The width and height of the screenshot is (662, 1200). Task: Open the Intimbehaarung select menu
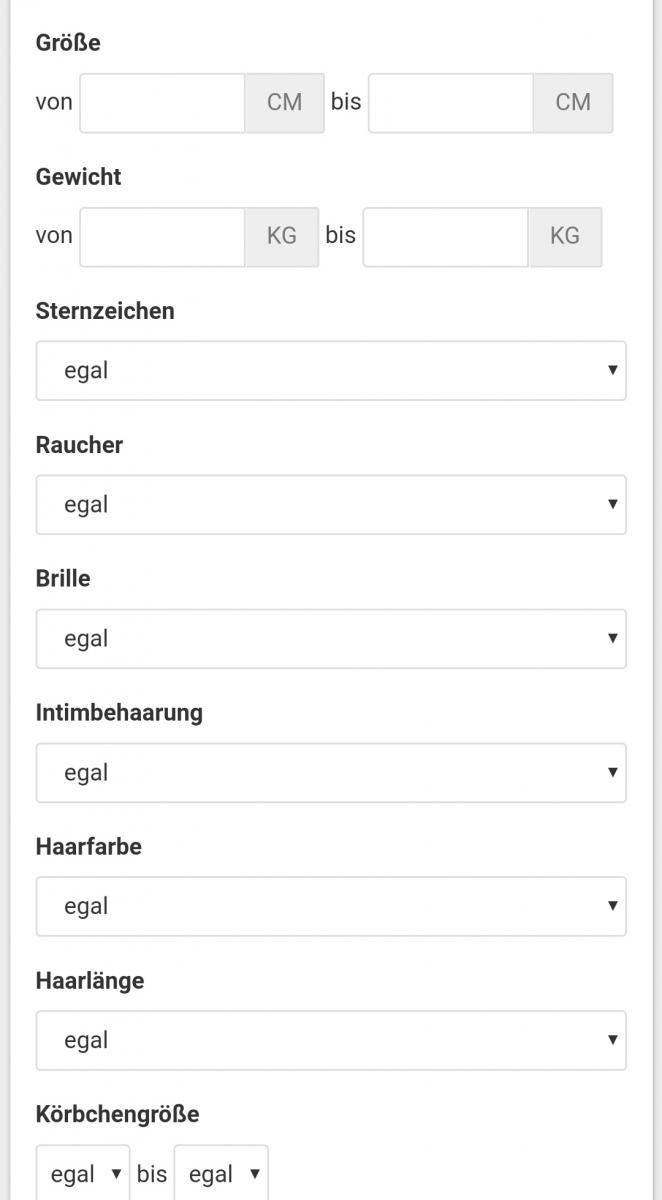(x=330, y=773)
